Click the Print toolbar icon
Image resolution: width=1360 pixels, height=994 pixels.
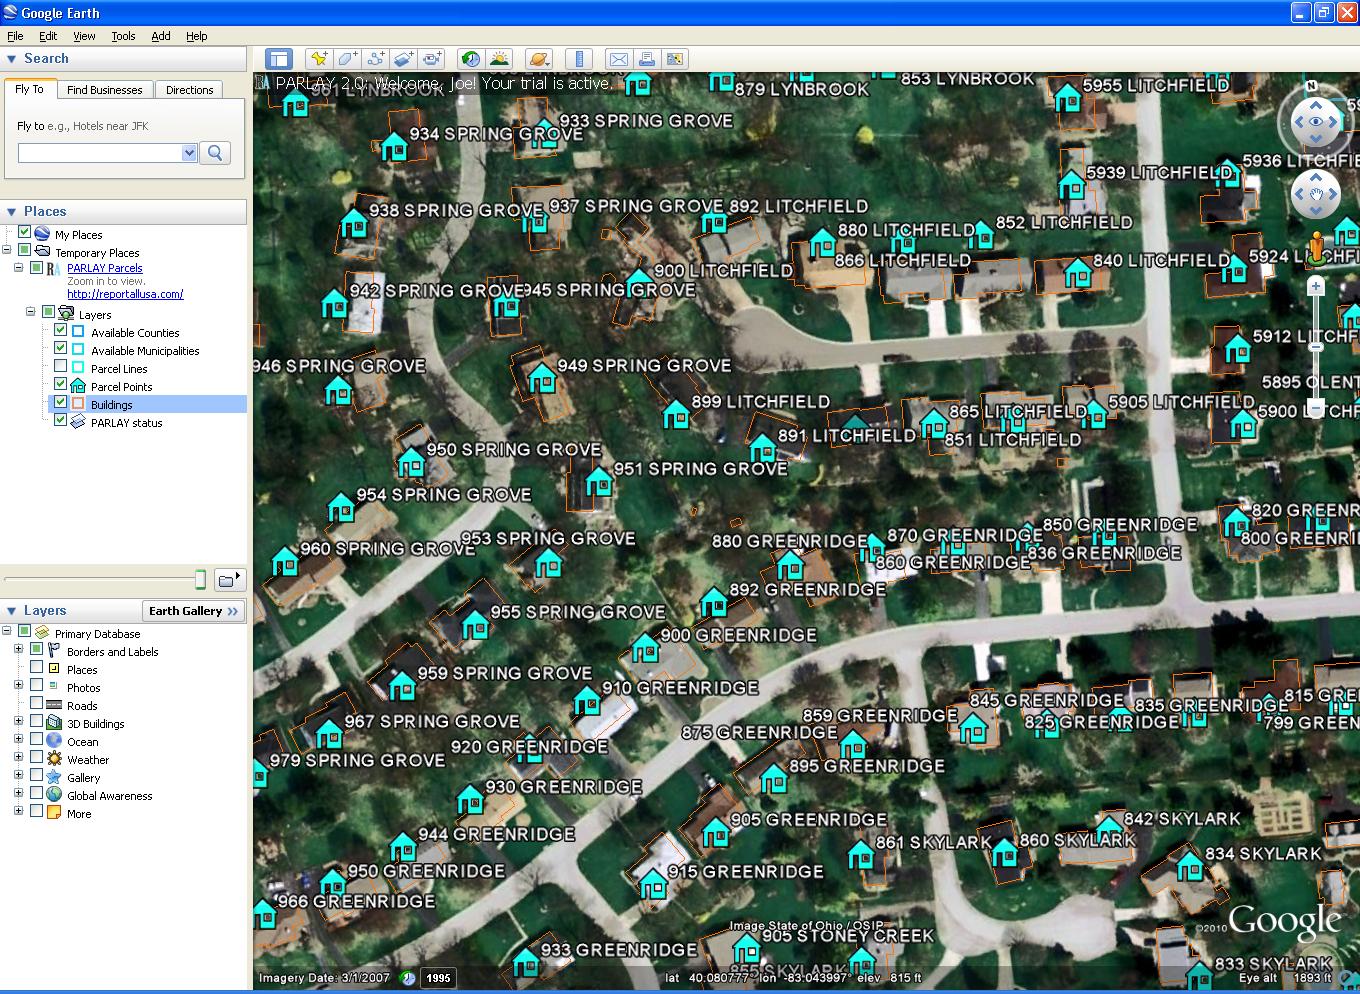[x=647, y=59]
